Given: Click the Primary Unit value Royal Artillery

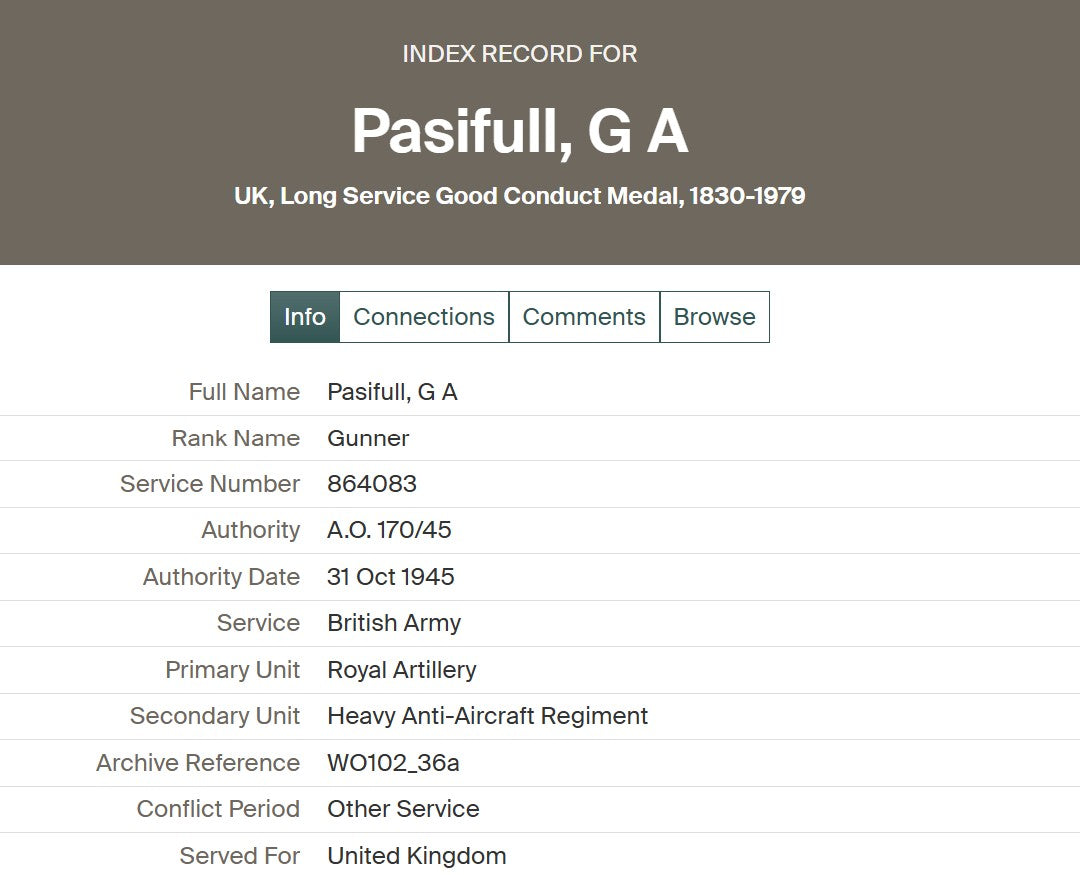Looking at the screenshot, I should click(402, 670).
